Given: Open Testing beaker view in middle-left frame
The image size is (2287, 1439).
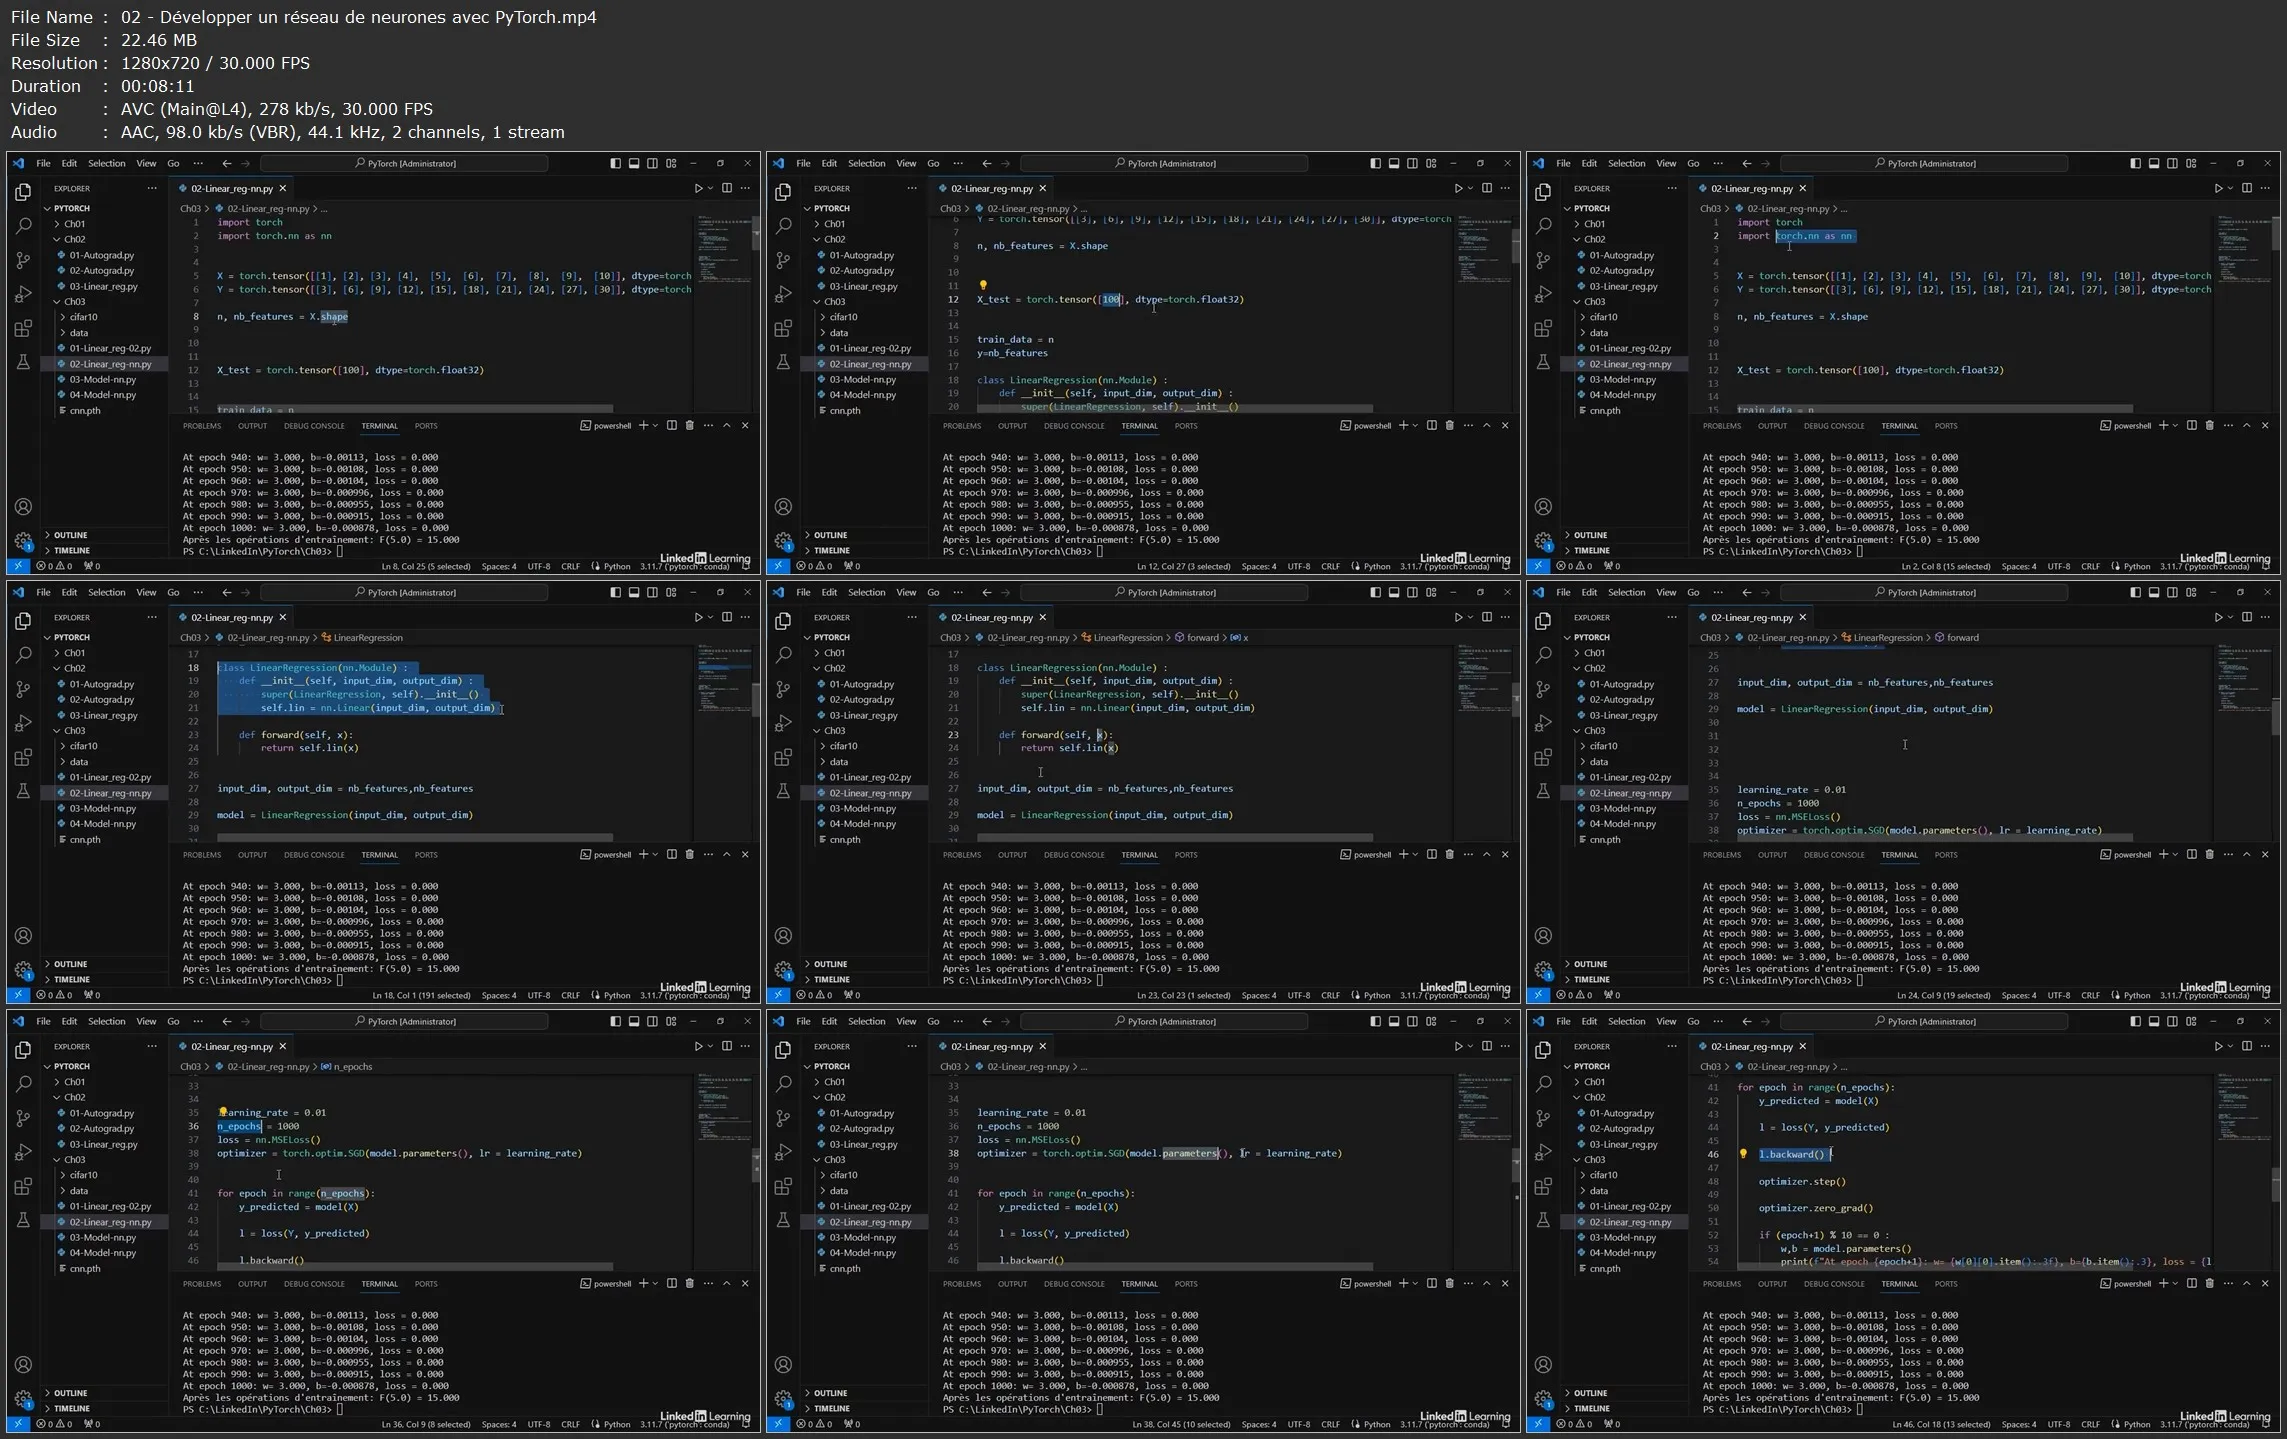Looking at the screenshot, I should [x=23, y=791].
